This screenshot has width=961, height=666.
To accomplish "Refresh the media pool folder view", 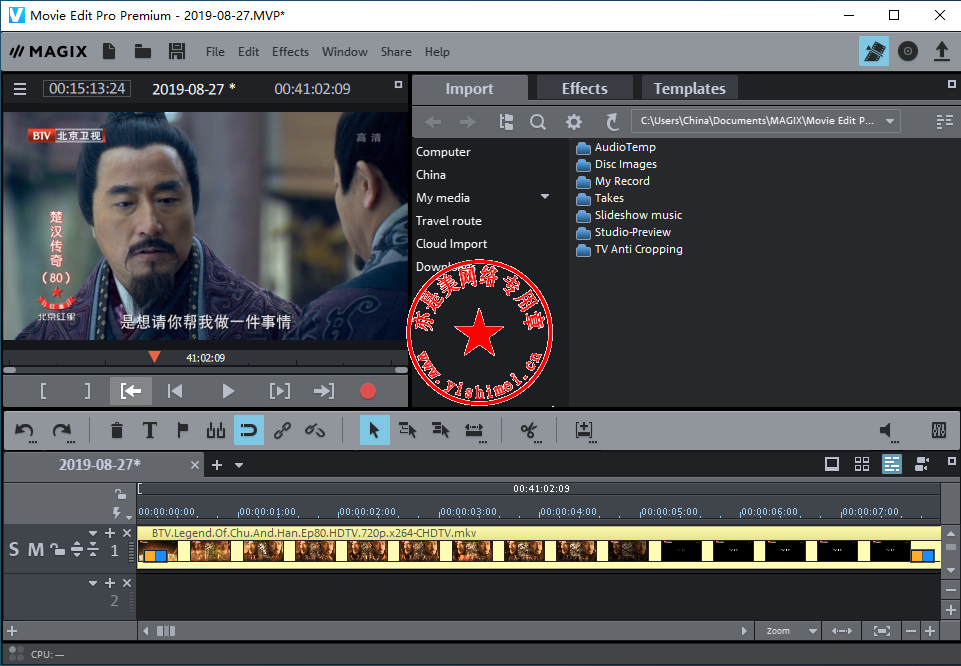I will click(x=612, y=122).
